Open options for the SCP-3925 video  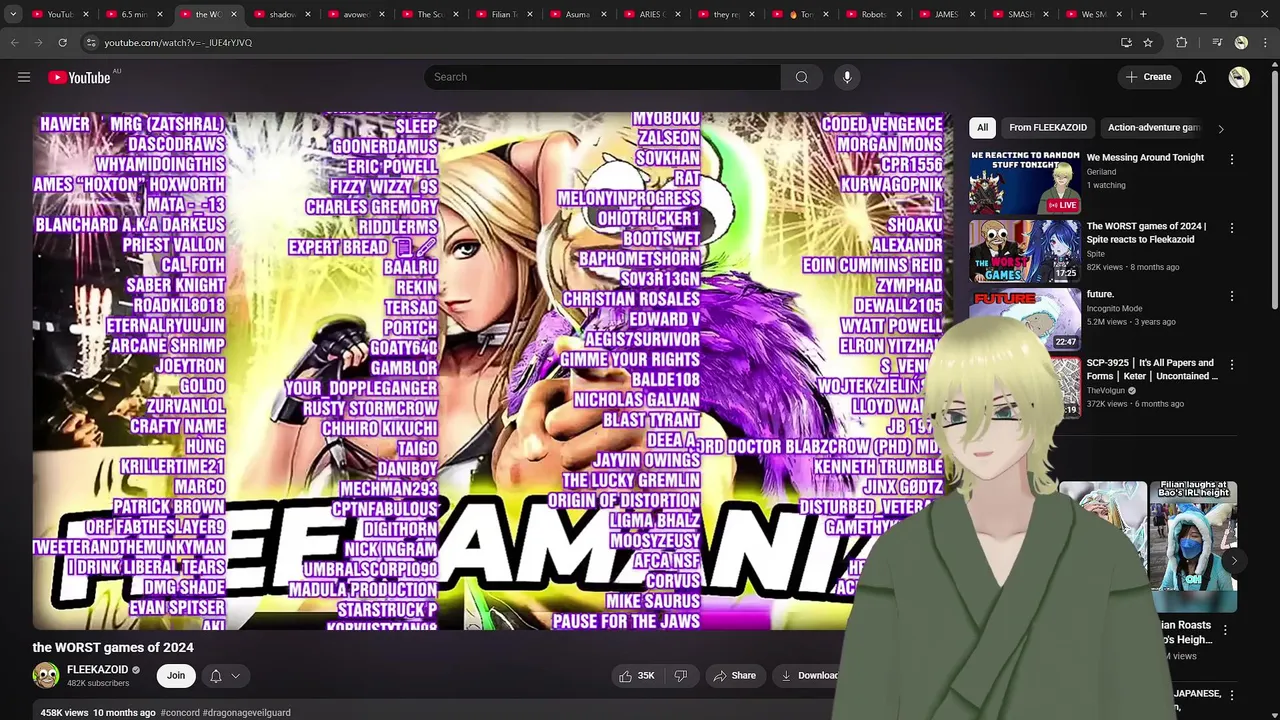1232,365
